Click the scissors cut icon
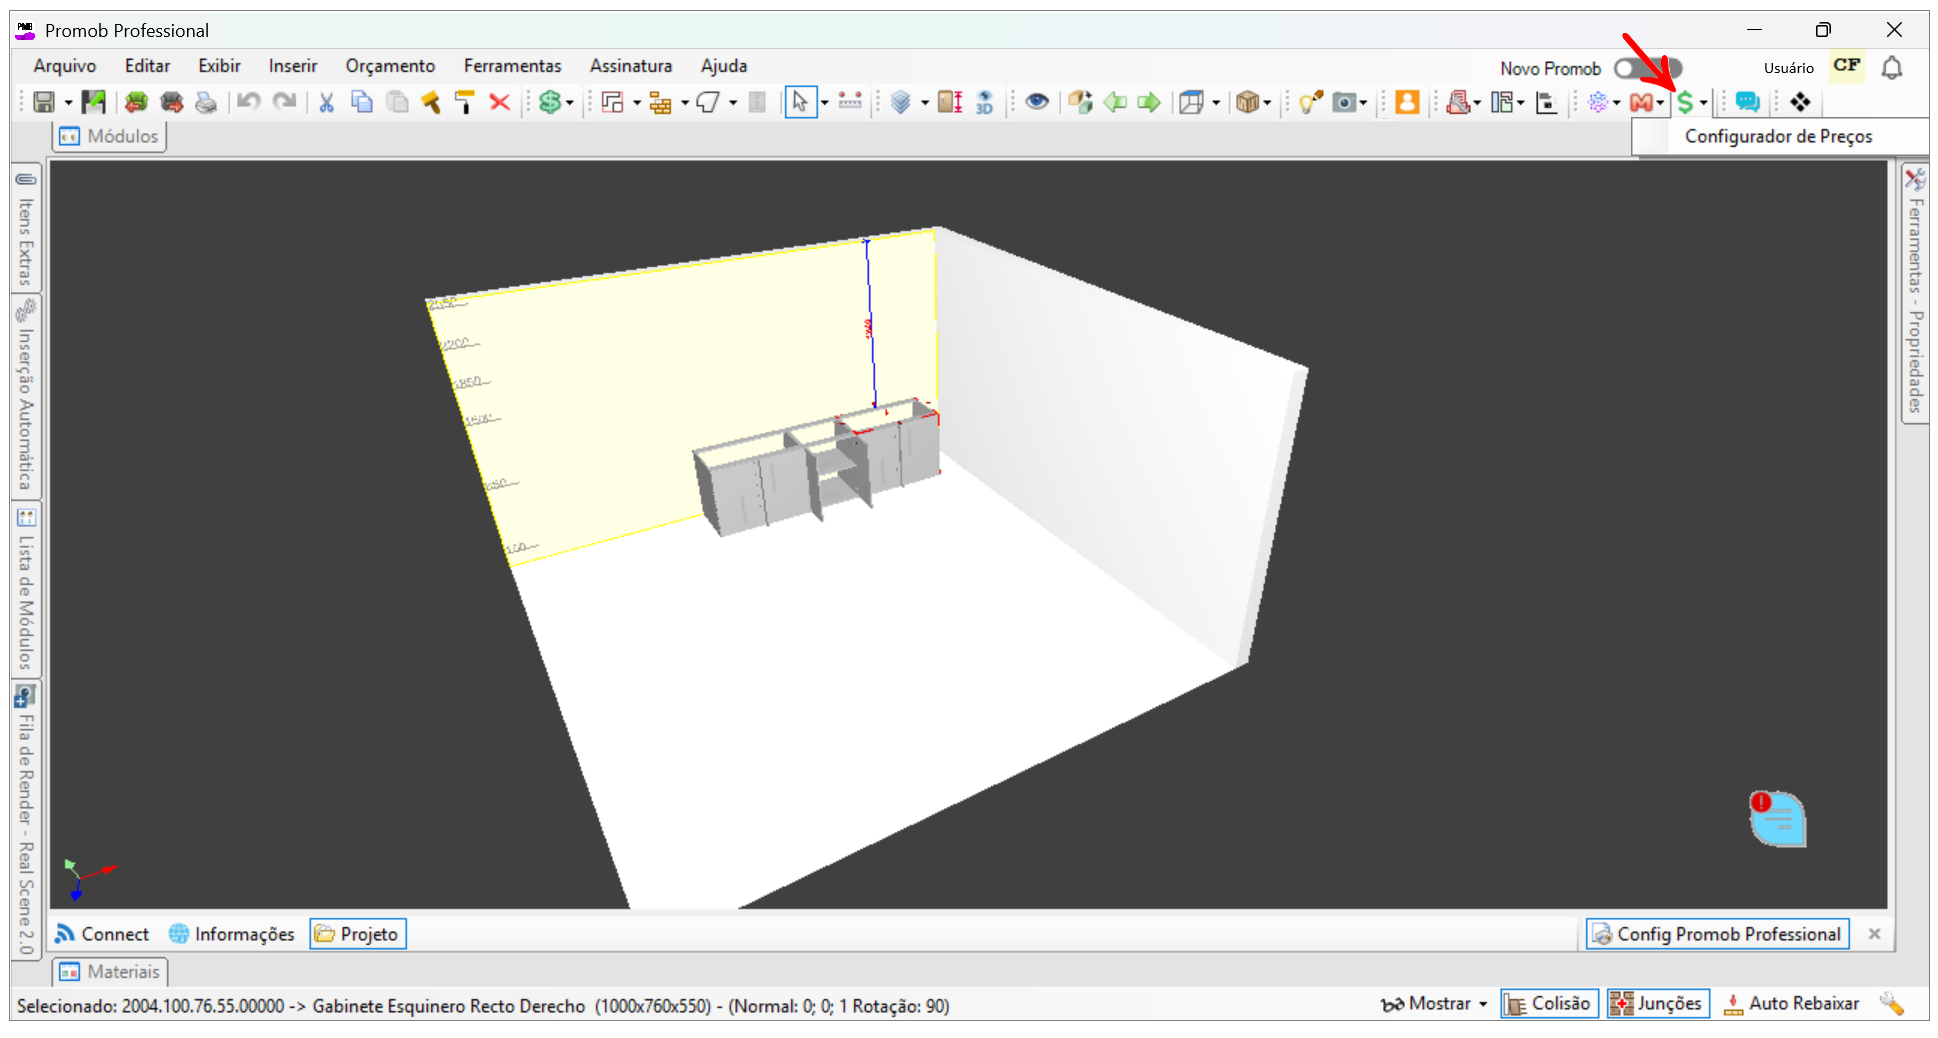 pos(326,102)
